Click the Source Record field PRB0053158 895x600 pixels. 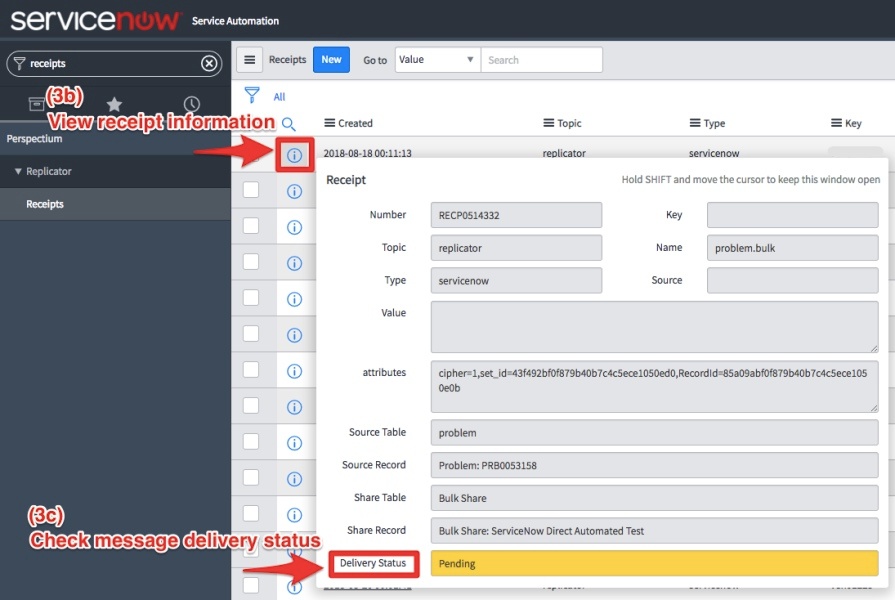pyautogui.click(x=654, y=465)
